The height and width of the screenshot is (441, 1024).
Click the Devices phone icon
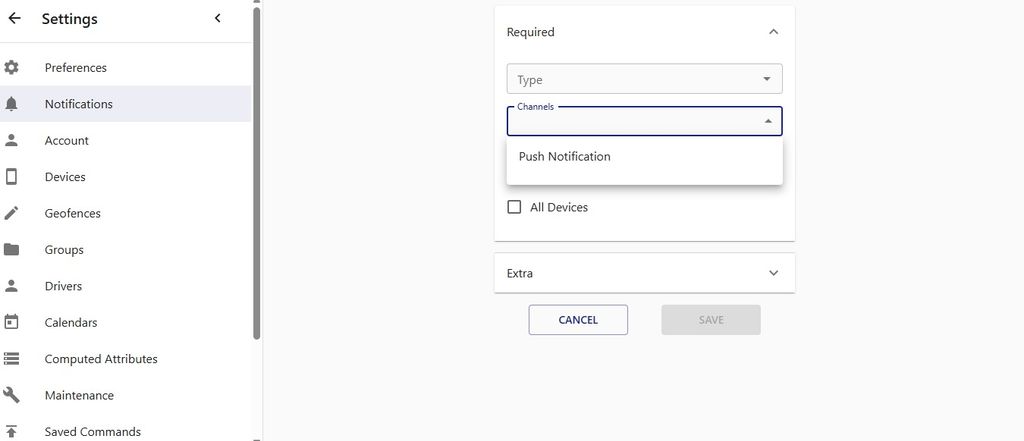click(12, 177)
